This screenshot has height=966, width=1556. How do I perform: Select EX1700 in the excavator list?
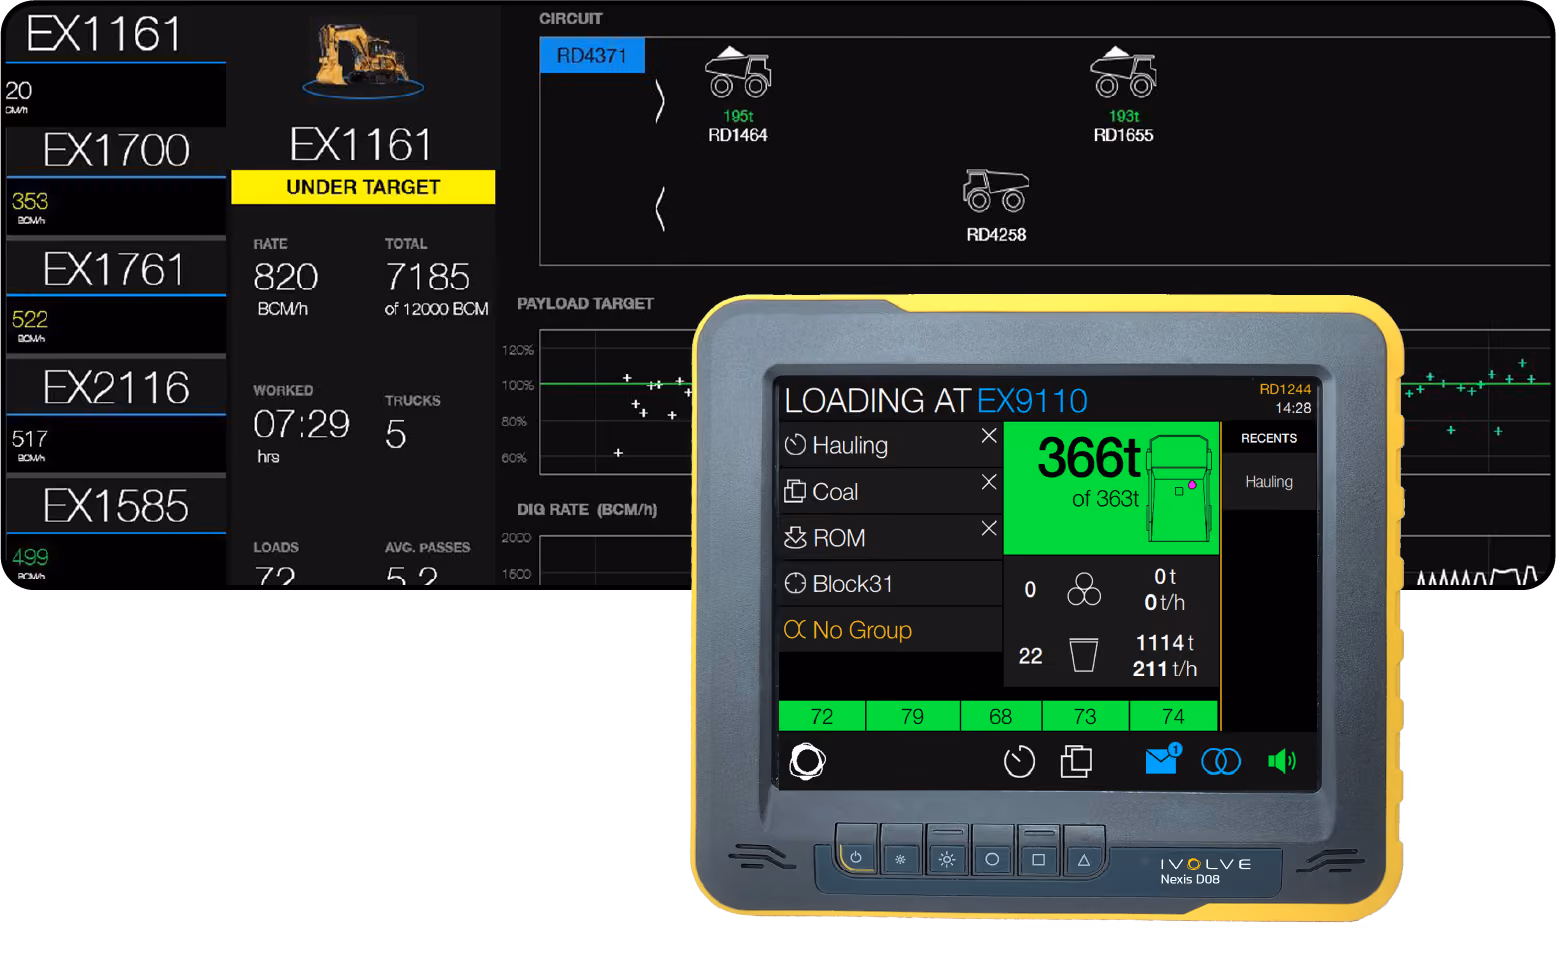pos(115,181)
